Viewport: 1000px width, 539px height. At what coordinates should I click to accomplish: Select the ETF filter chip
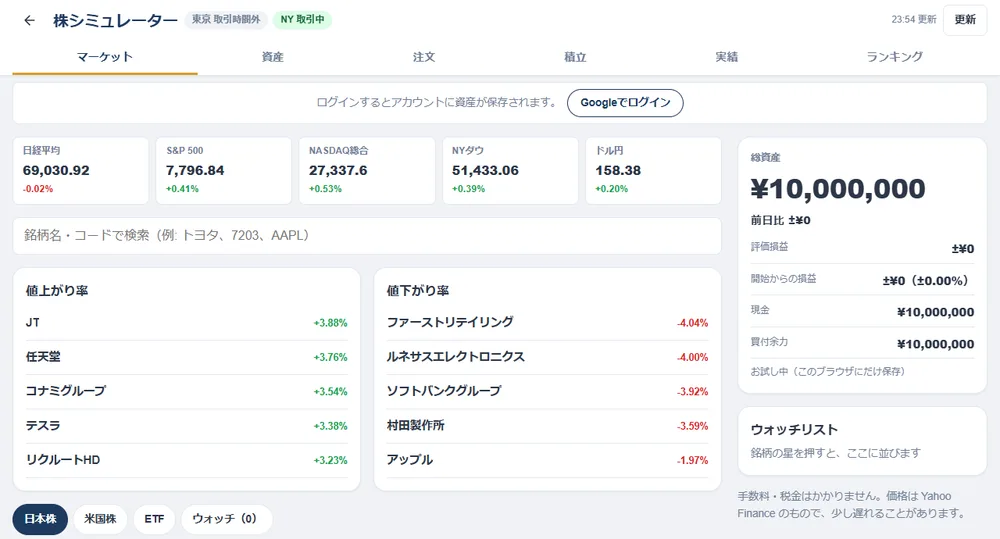[x=154, y=519]
